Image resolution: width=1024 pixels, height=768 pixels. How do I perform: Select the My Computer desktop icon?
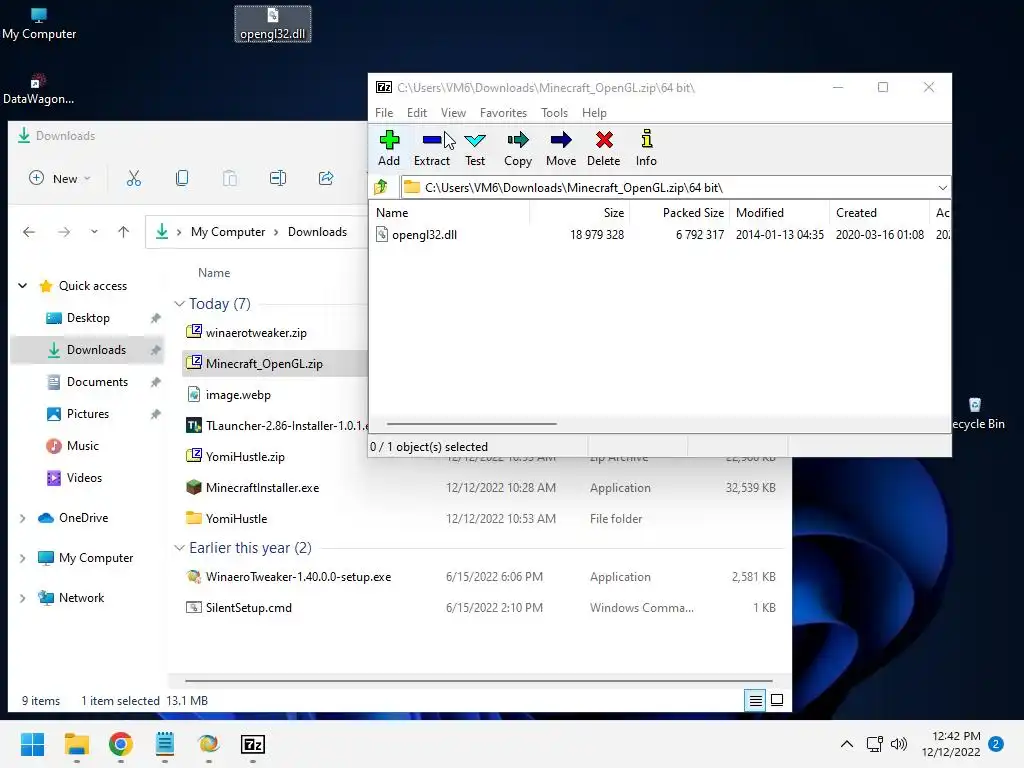pyautogui.click(x=39, y=24)
